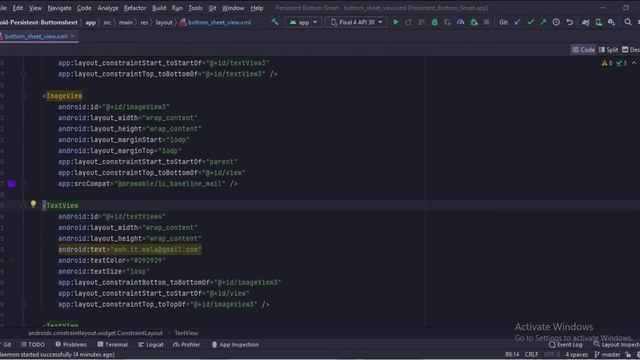640x360 pixels.
Task: Switch editor to Code view
Action: 583,50
